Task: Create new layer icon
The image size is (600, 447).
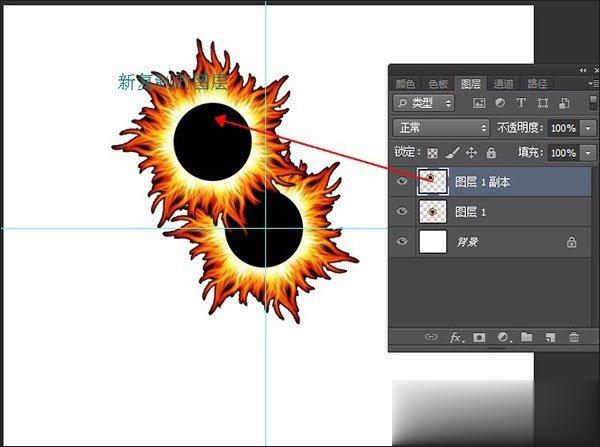Action: (x=550, y=337)
